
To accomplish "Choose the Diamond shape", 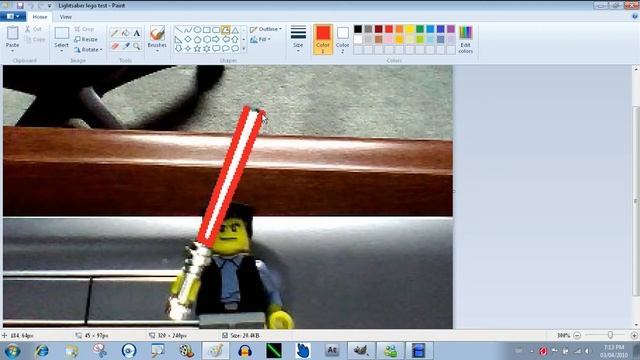I will (188, 40).
